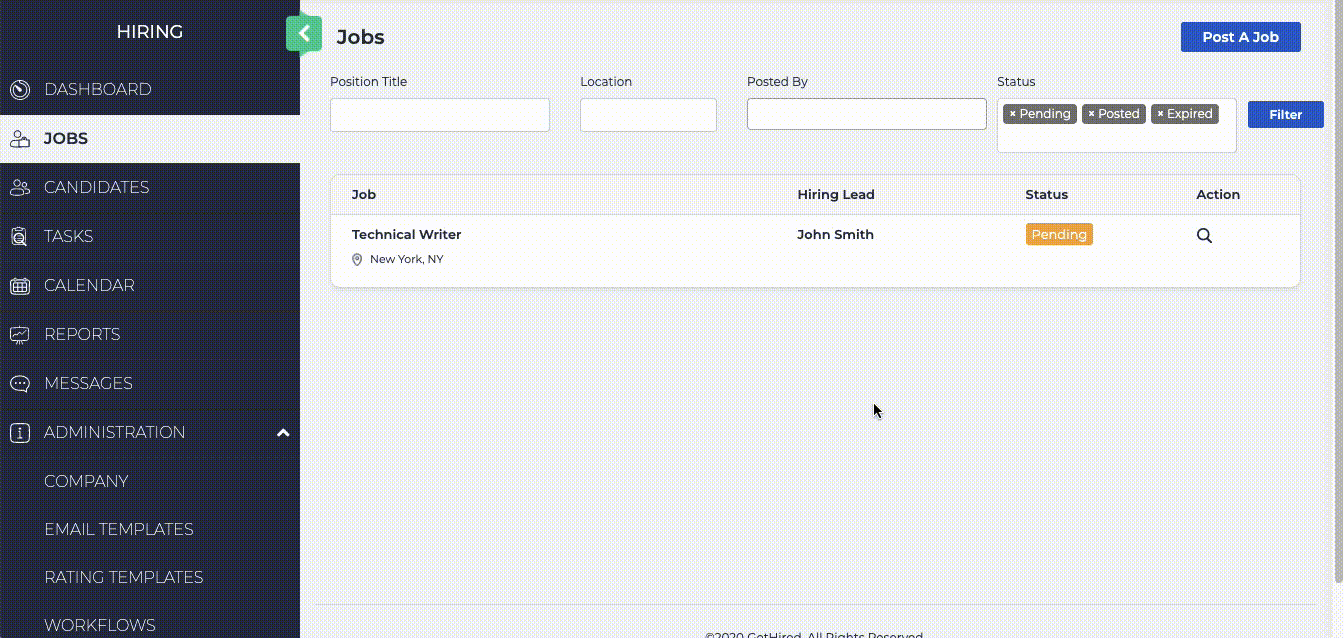This screenshot has height=638, width=1344.
Task: Click the Post A Job button
Action: click(1240, 37)
